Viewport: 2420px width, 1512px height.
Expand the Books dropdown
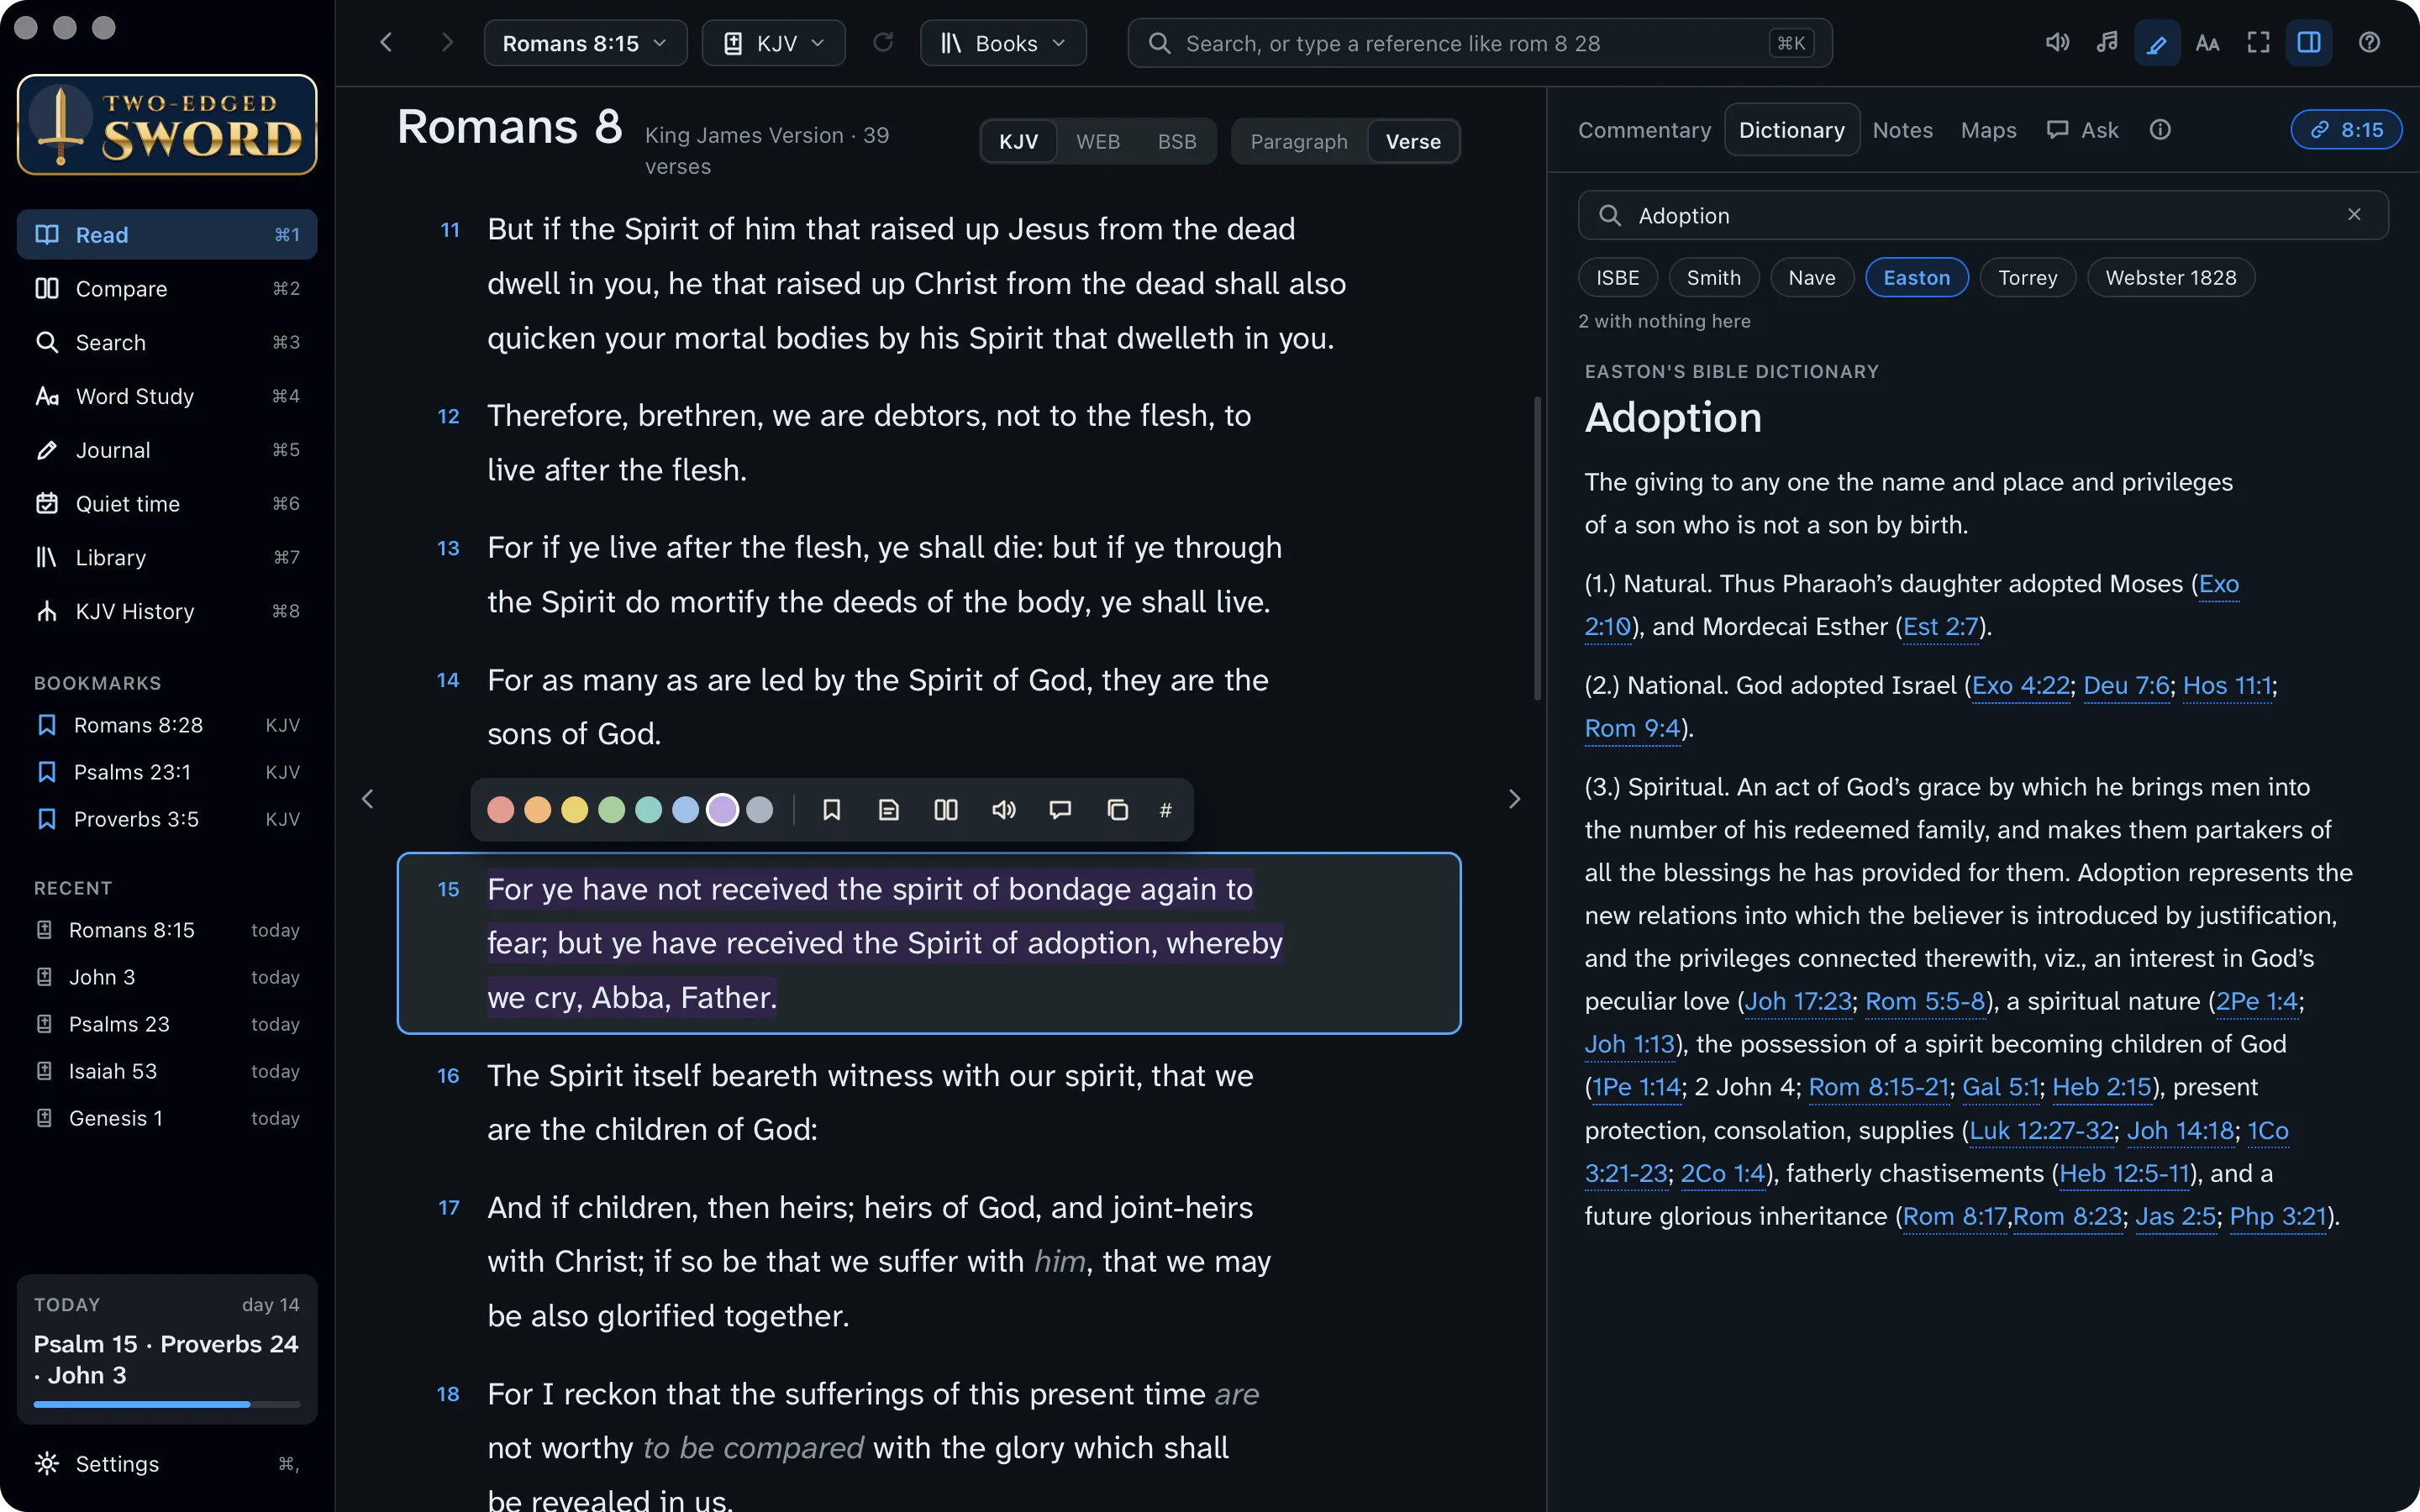click(x=1003, y=43)
